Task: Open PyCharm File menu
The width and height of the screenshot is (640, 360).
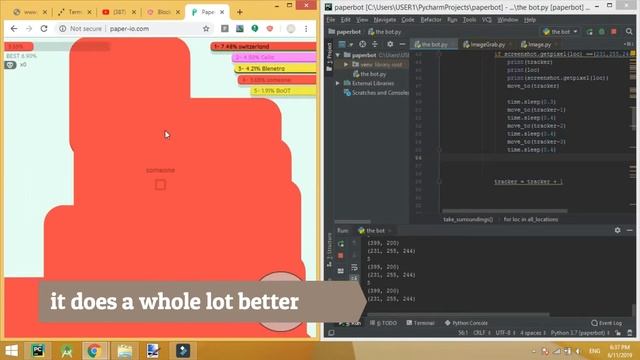Action: (331, 20)
